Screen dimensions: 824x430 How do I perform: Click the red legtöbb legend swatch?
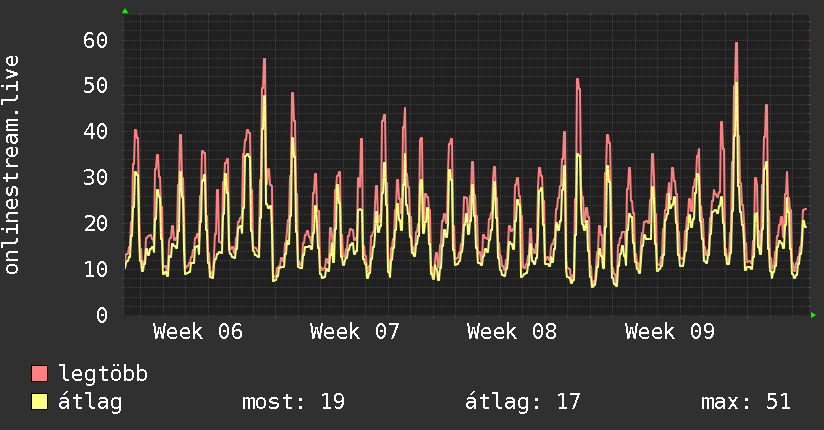pyautogui.click(x=40, y=374)
